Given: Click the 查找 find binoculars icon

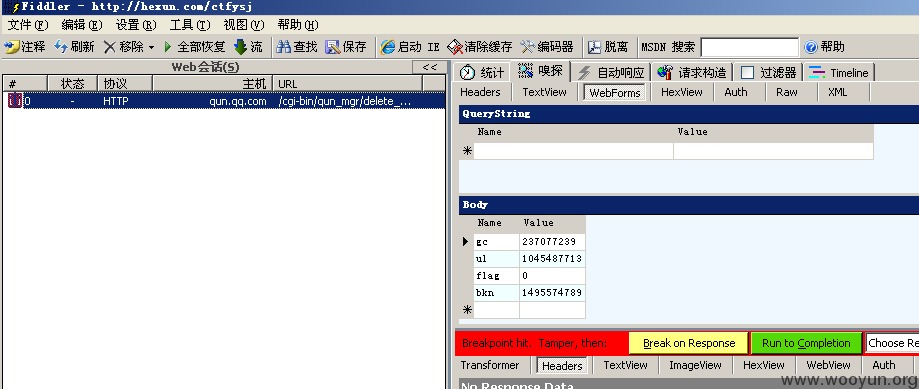Looking at the screenshot, I should point(284,47).
